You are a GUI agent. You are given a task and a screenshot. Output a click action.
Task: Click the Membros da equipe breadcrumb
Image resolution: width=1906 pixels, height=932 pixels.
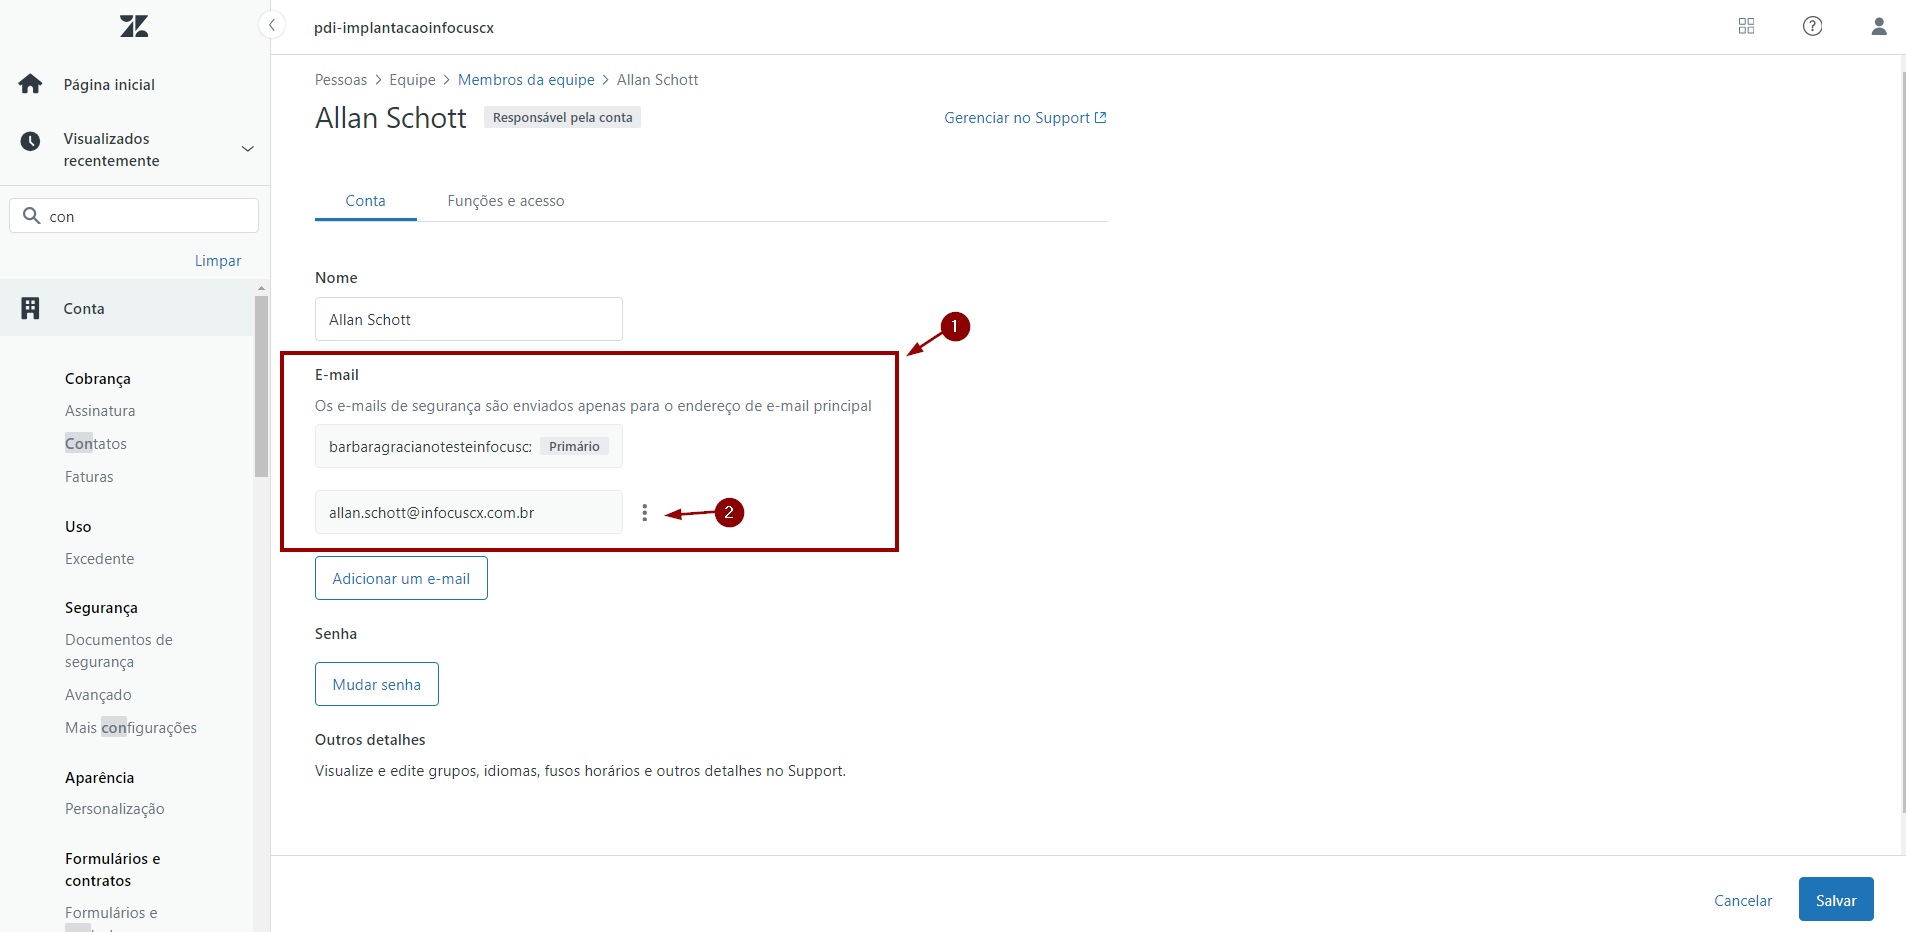coord(526,80)
